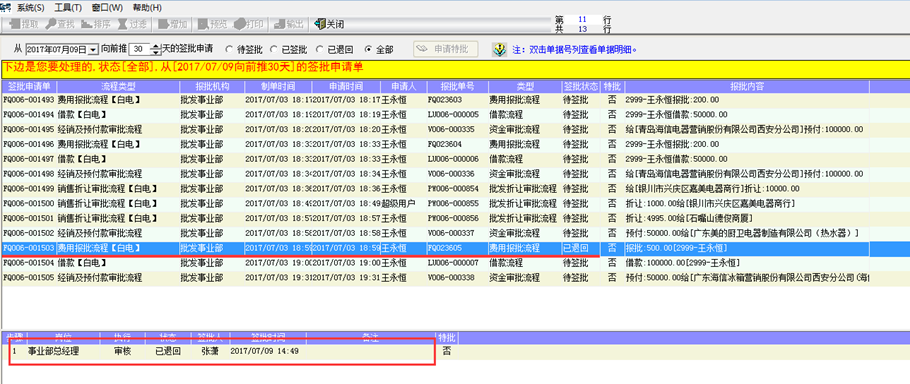Select row FQ006-001498
Screen dimensions: 910x384
[435, 174]
